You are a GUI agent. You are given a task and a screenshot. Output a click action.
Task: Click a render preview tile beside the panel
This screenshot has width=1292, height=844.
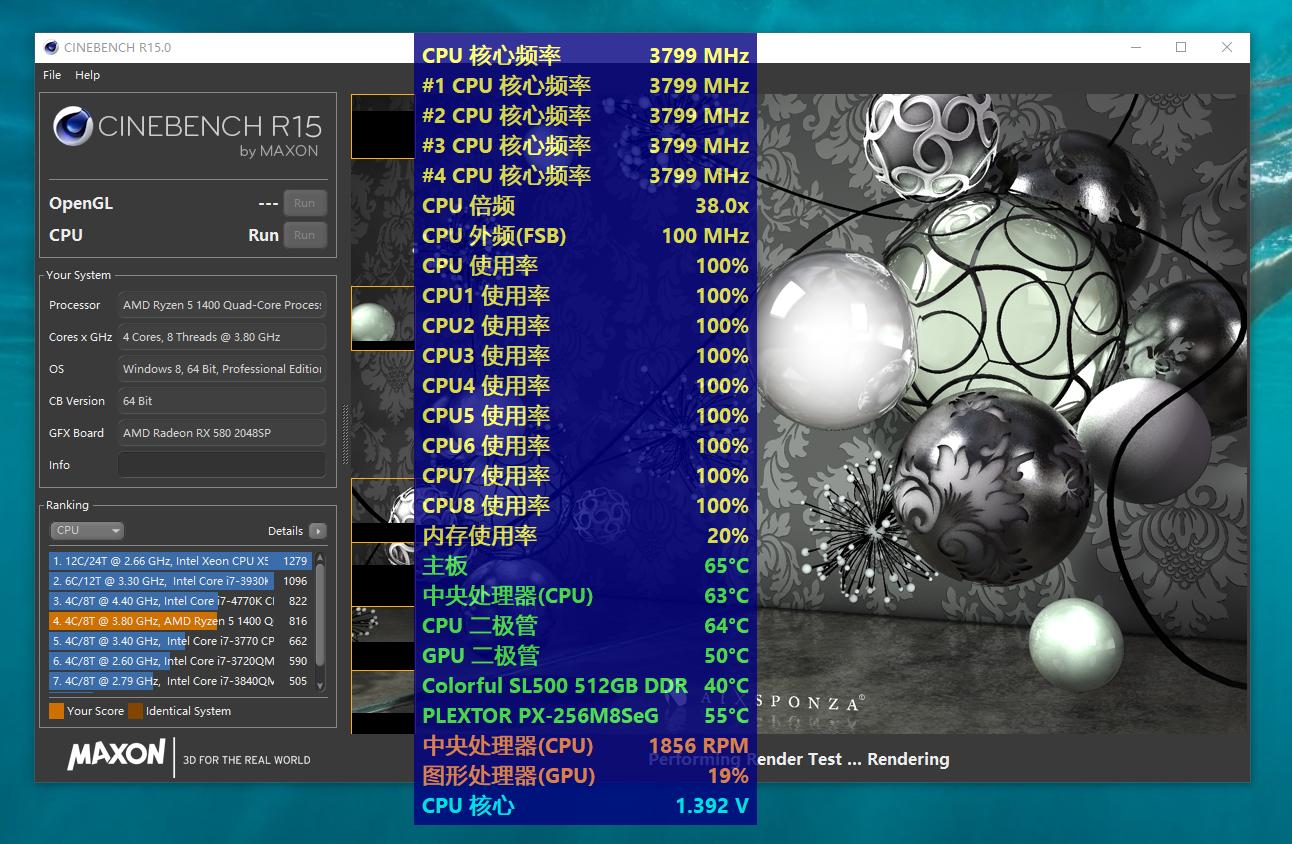point(383,127)
